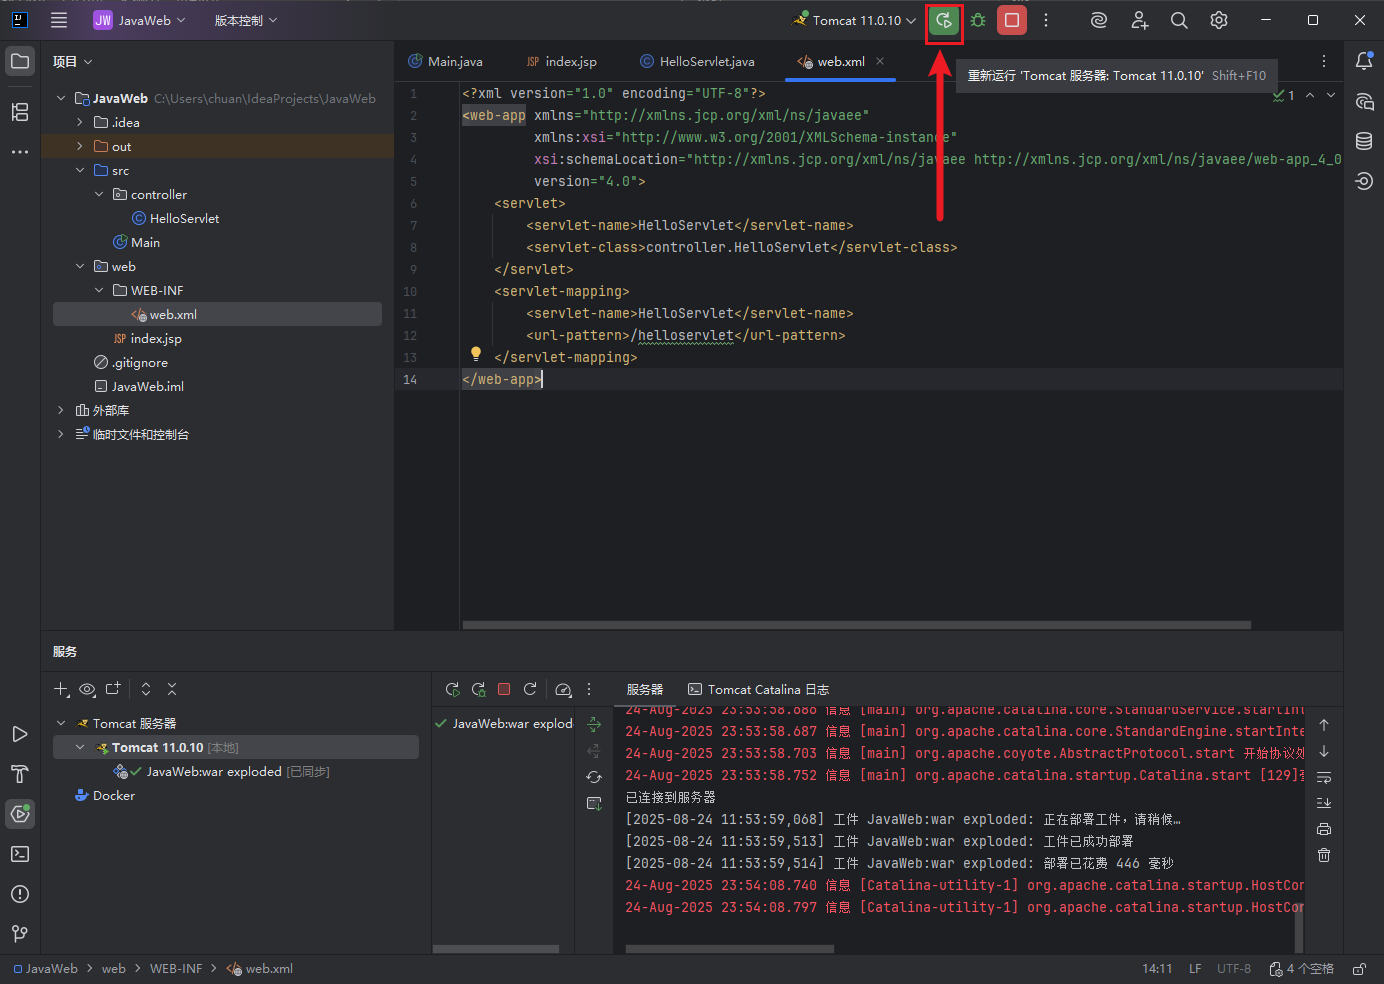Open the Problems tool window icon
Viewport: 1384px width, 984px height.
click(20, 894)
